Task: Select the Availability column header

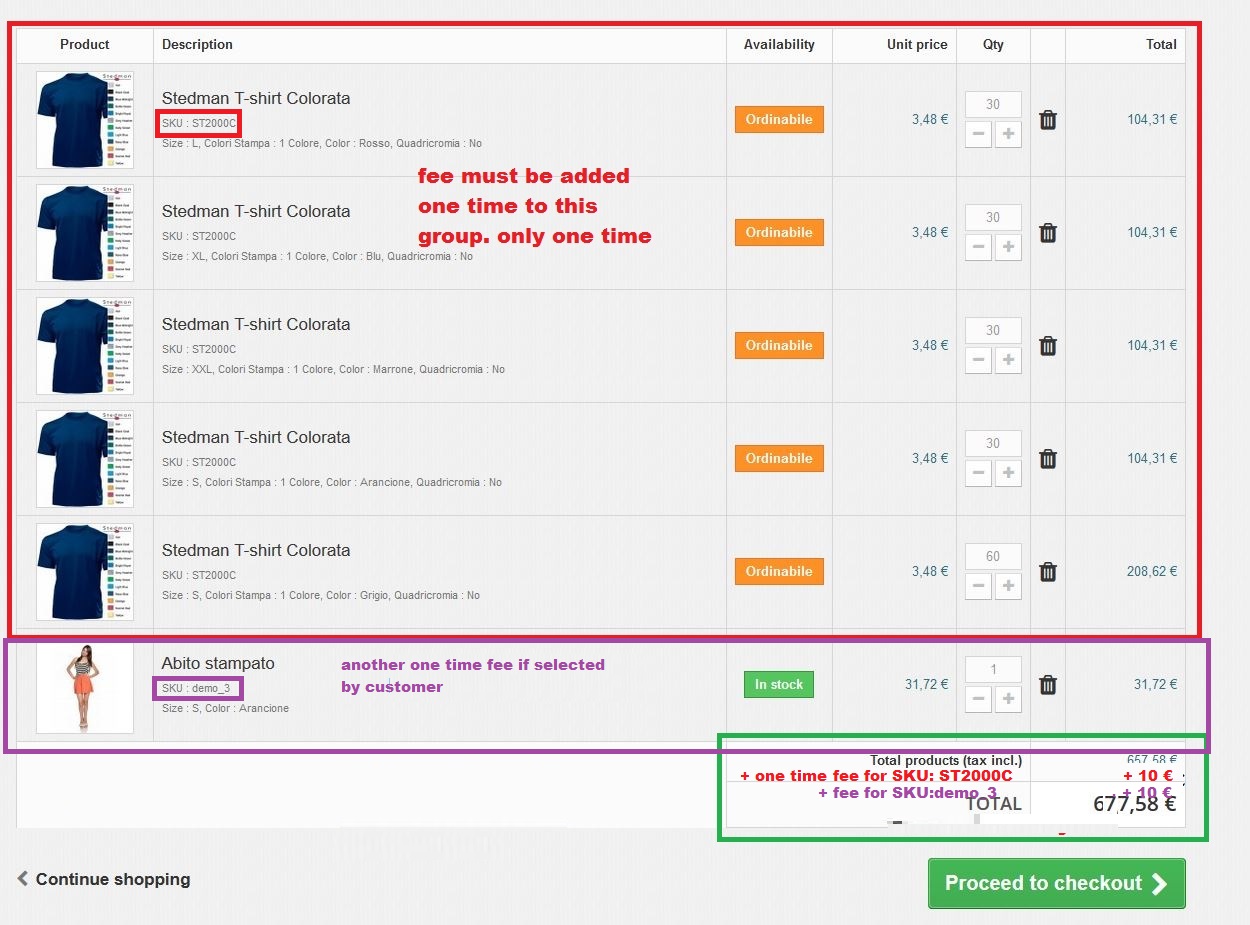Action: [779, 44]
